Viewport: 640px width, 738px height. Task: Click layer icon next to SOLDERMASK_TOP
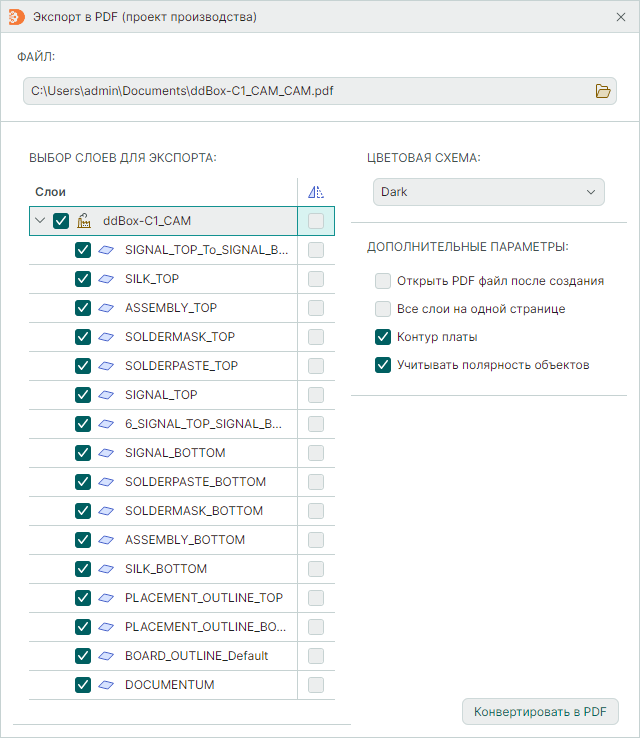point(106,337)
